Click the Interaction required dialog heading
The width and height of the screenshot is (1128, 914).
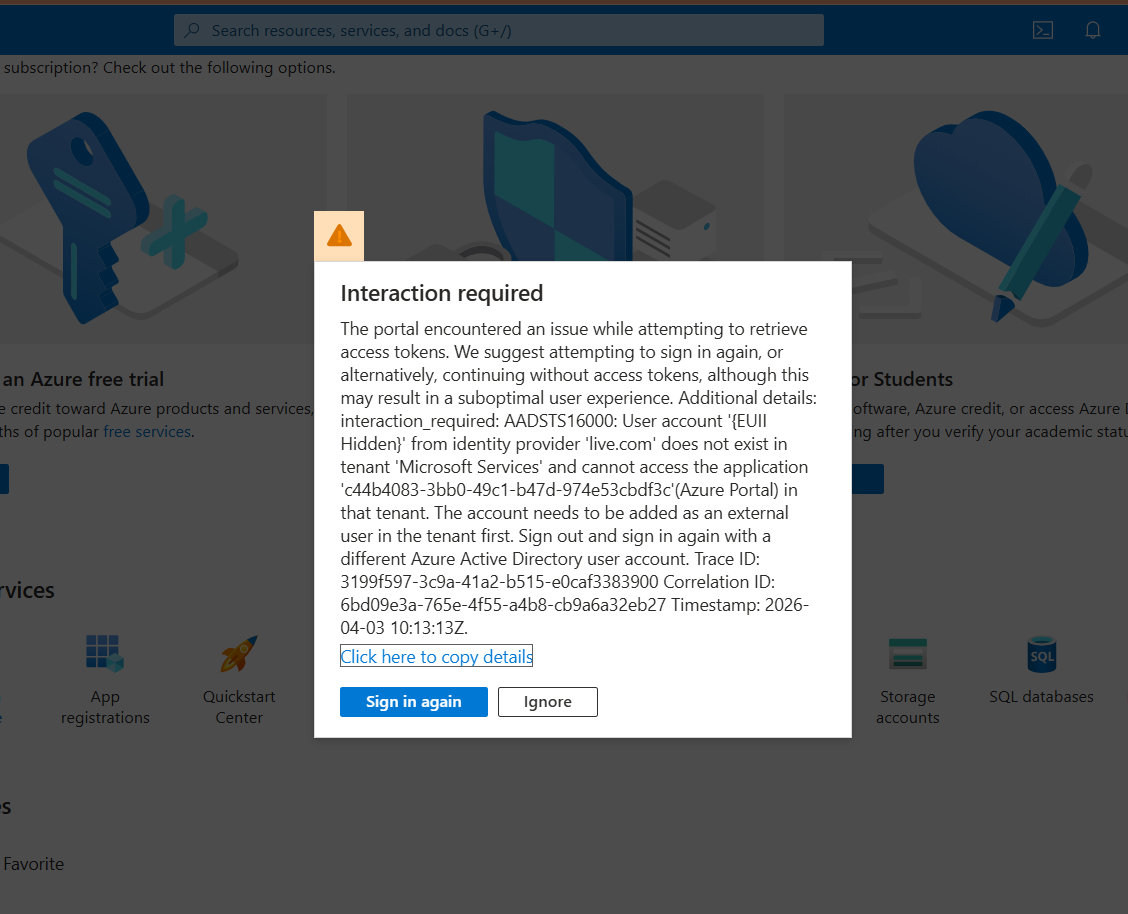(x=442, y=293)
